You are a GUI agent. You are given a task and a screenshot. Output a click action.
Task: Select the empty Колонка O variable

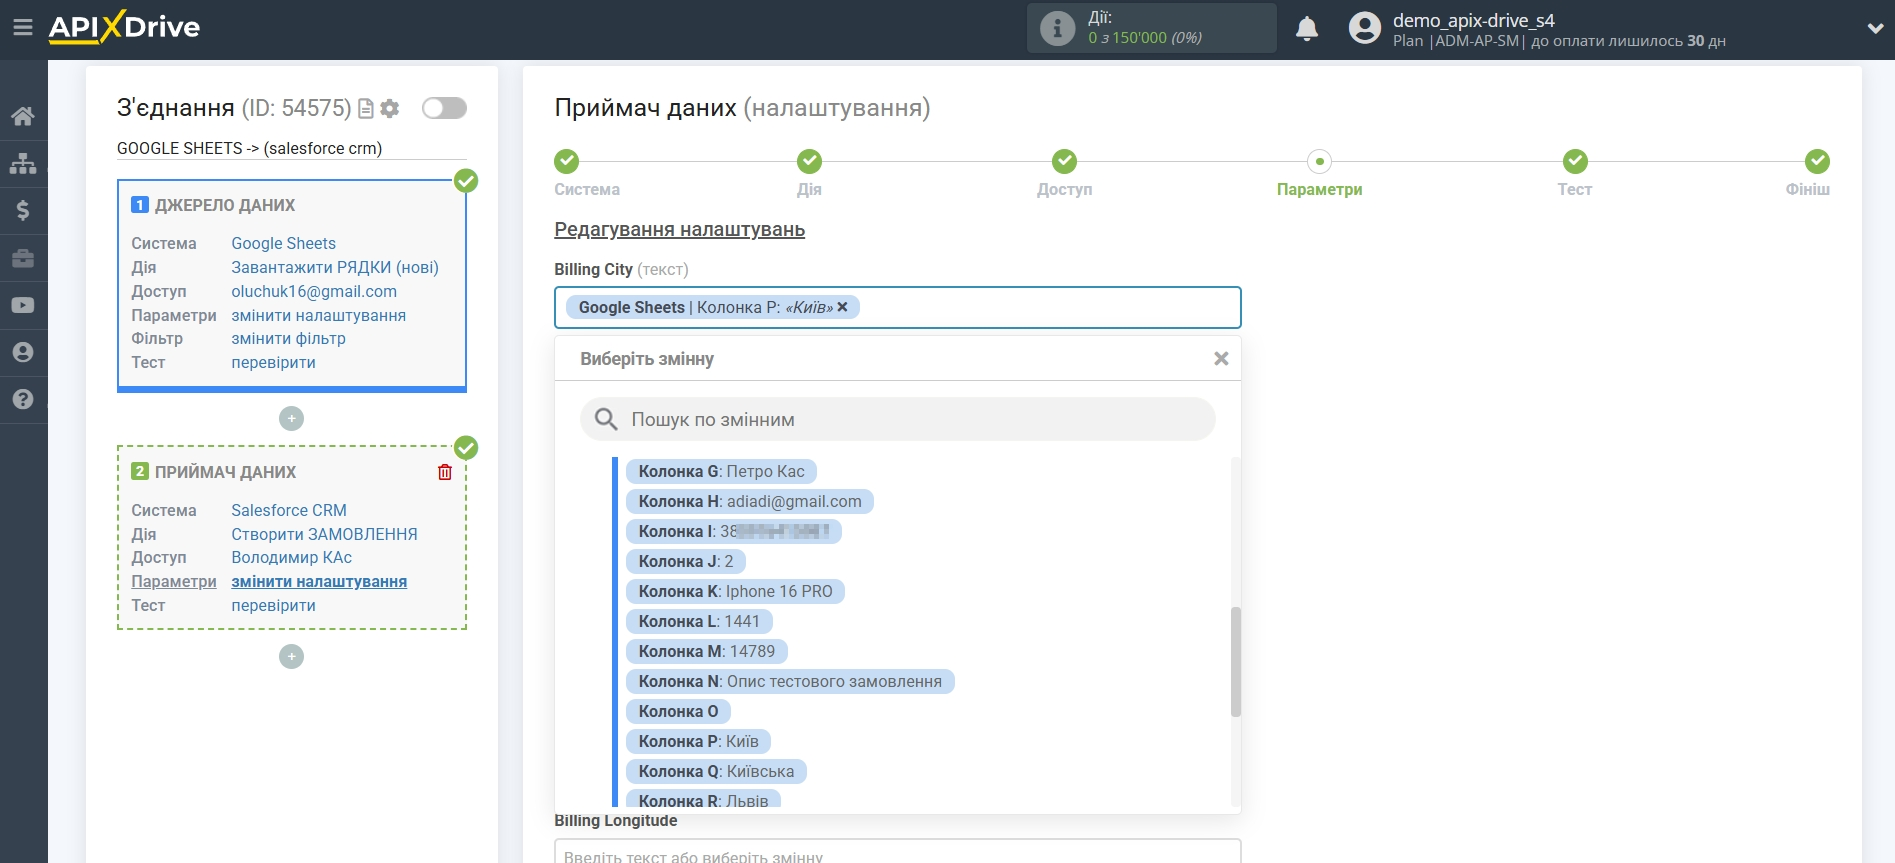click(678, 711)
